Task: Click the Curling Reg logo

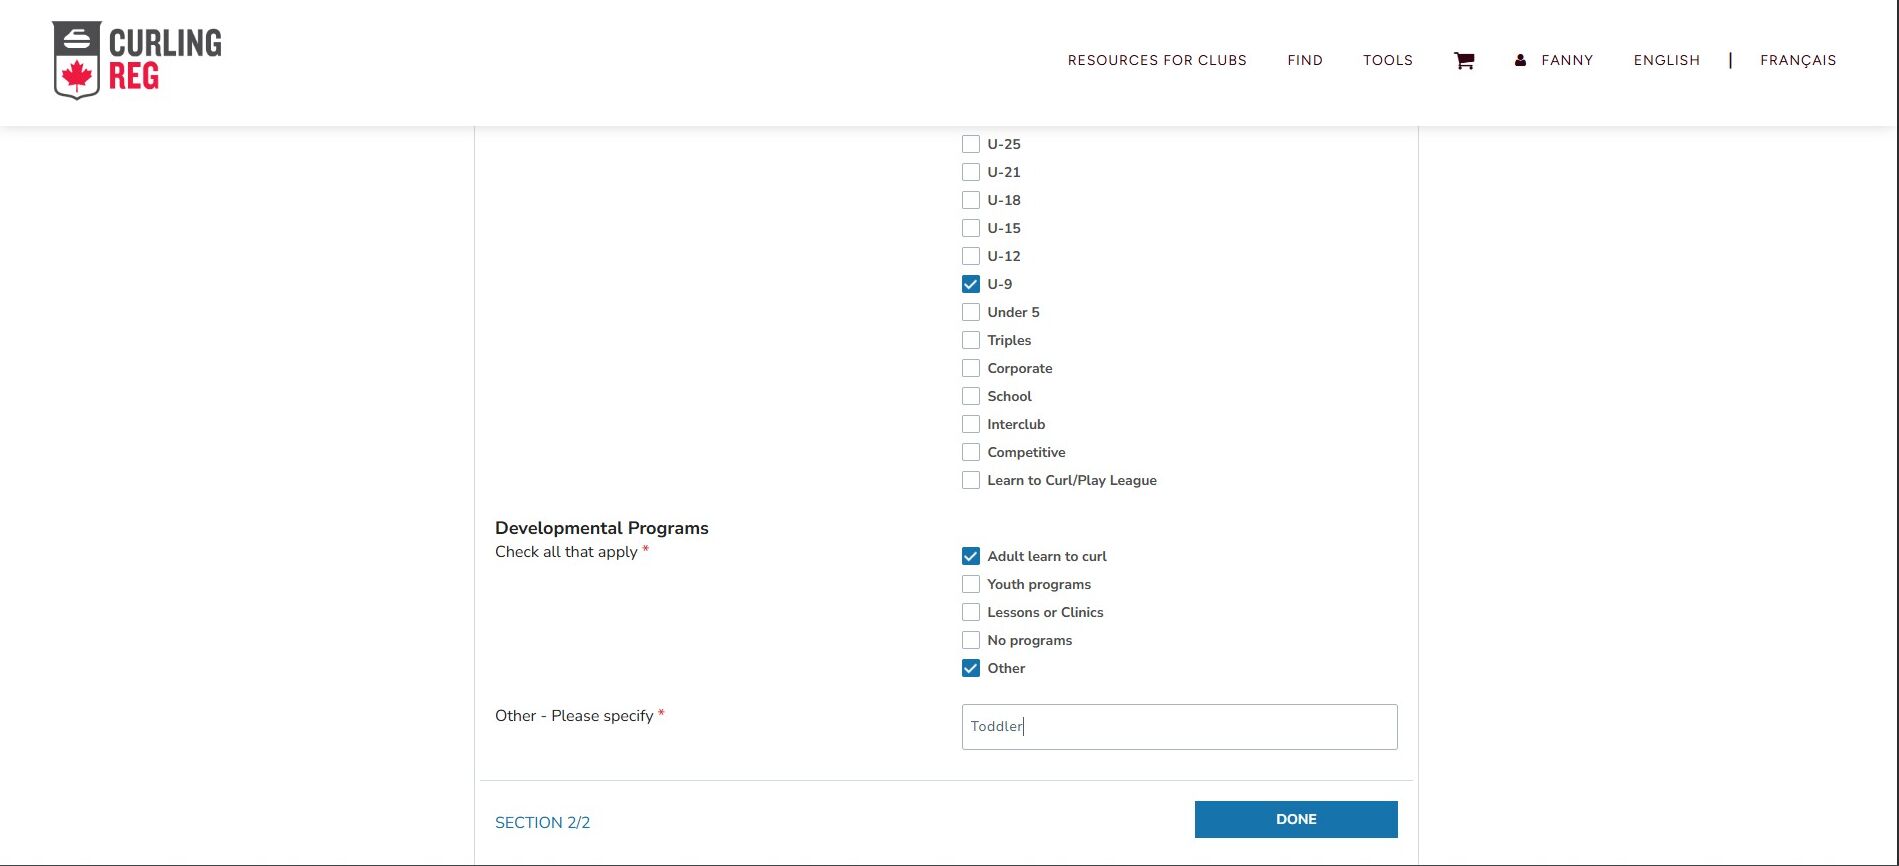Action: pos(137,60)
